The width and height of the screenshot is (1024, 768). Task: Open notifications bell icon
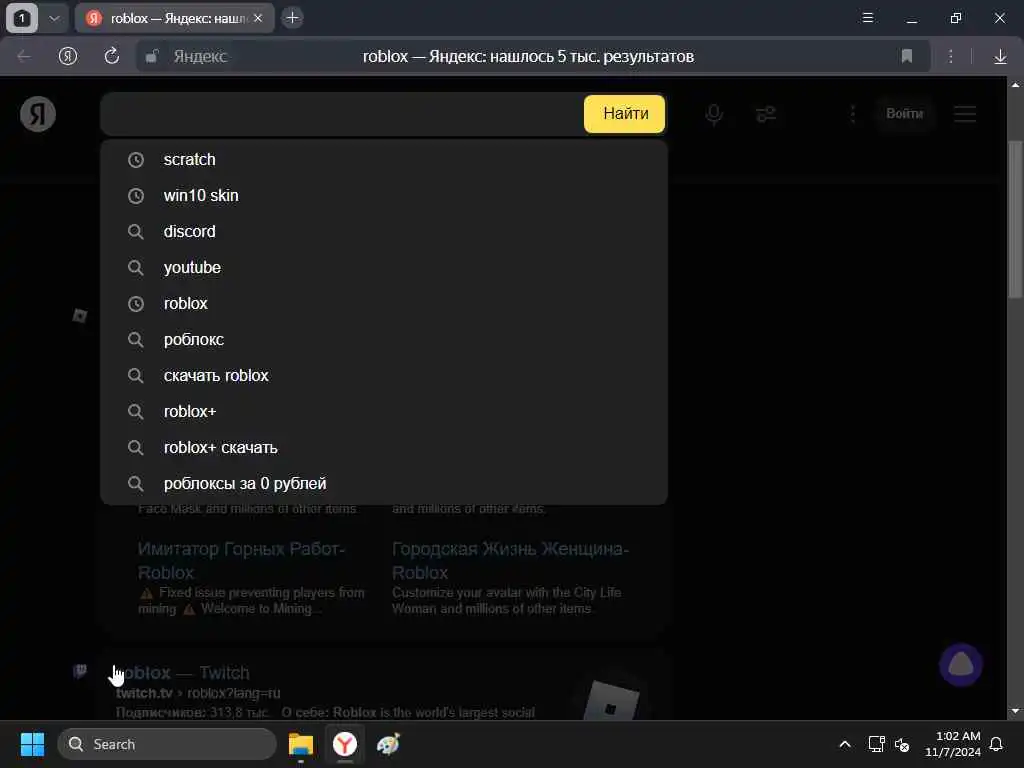point(997,744)
